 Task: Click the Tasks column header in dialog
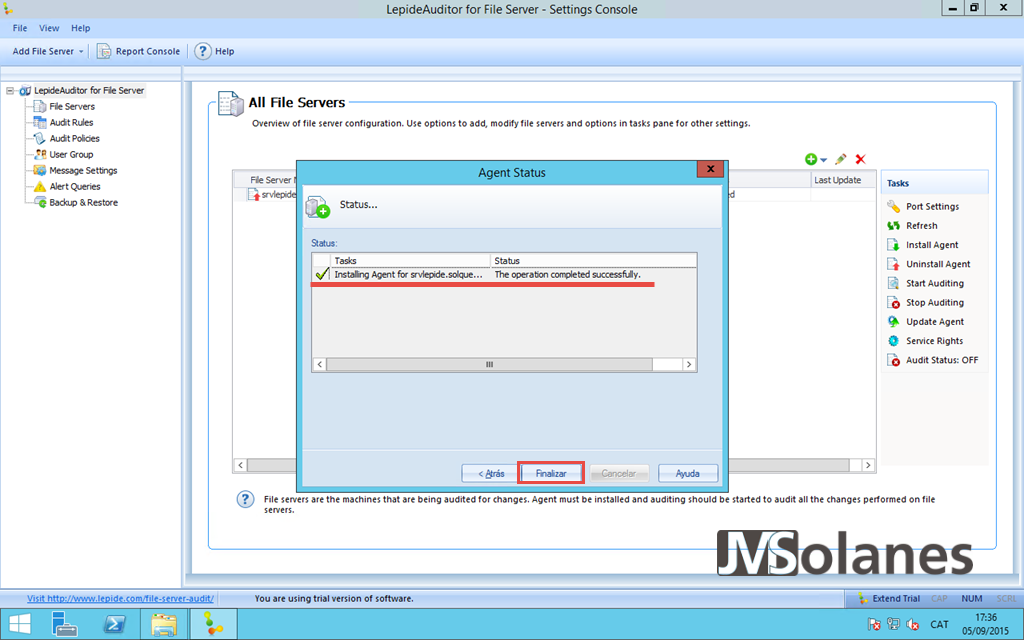tap(410, 260)
